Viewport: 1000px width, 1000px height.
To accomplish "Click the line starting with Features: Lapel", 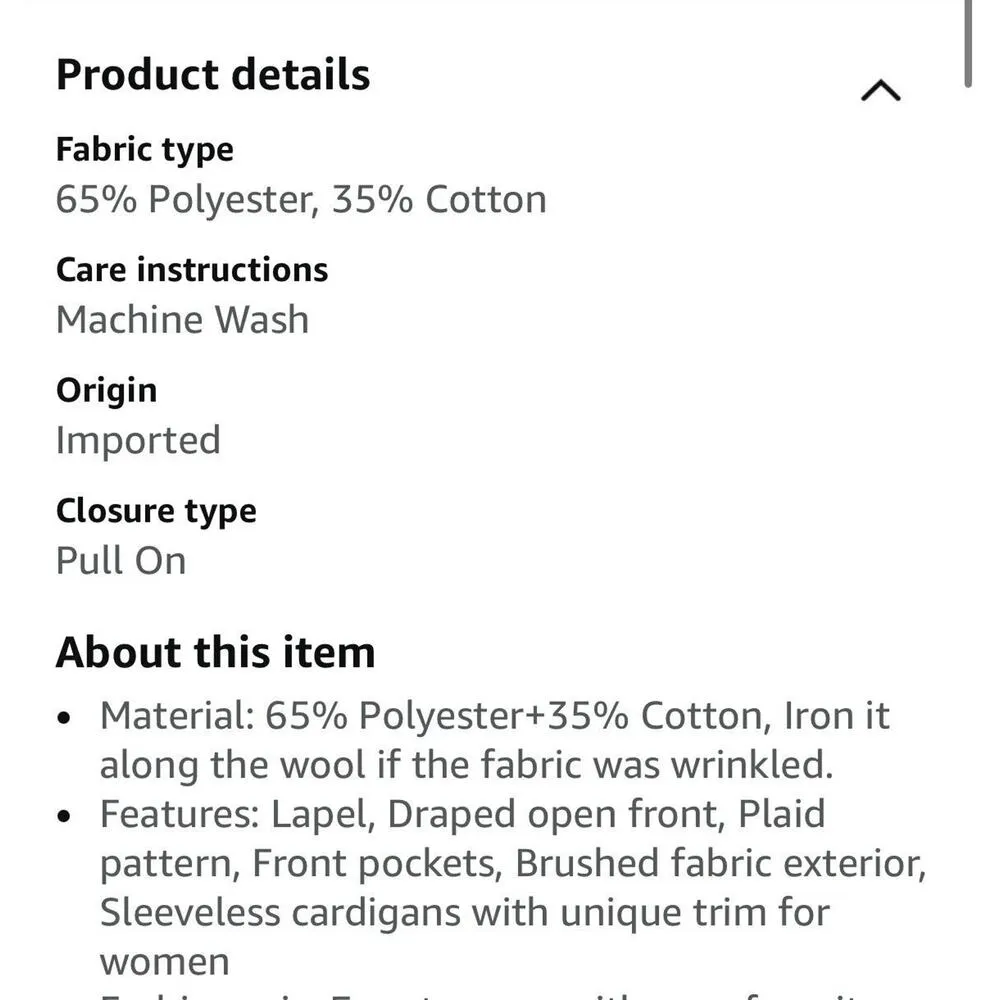I will 462,814.
